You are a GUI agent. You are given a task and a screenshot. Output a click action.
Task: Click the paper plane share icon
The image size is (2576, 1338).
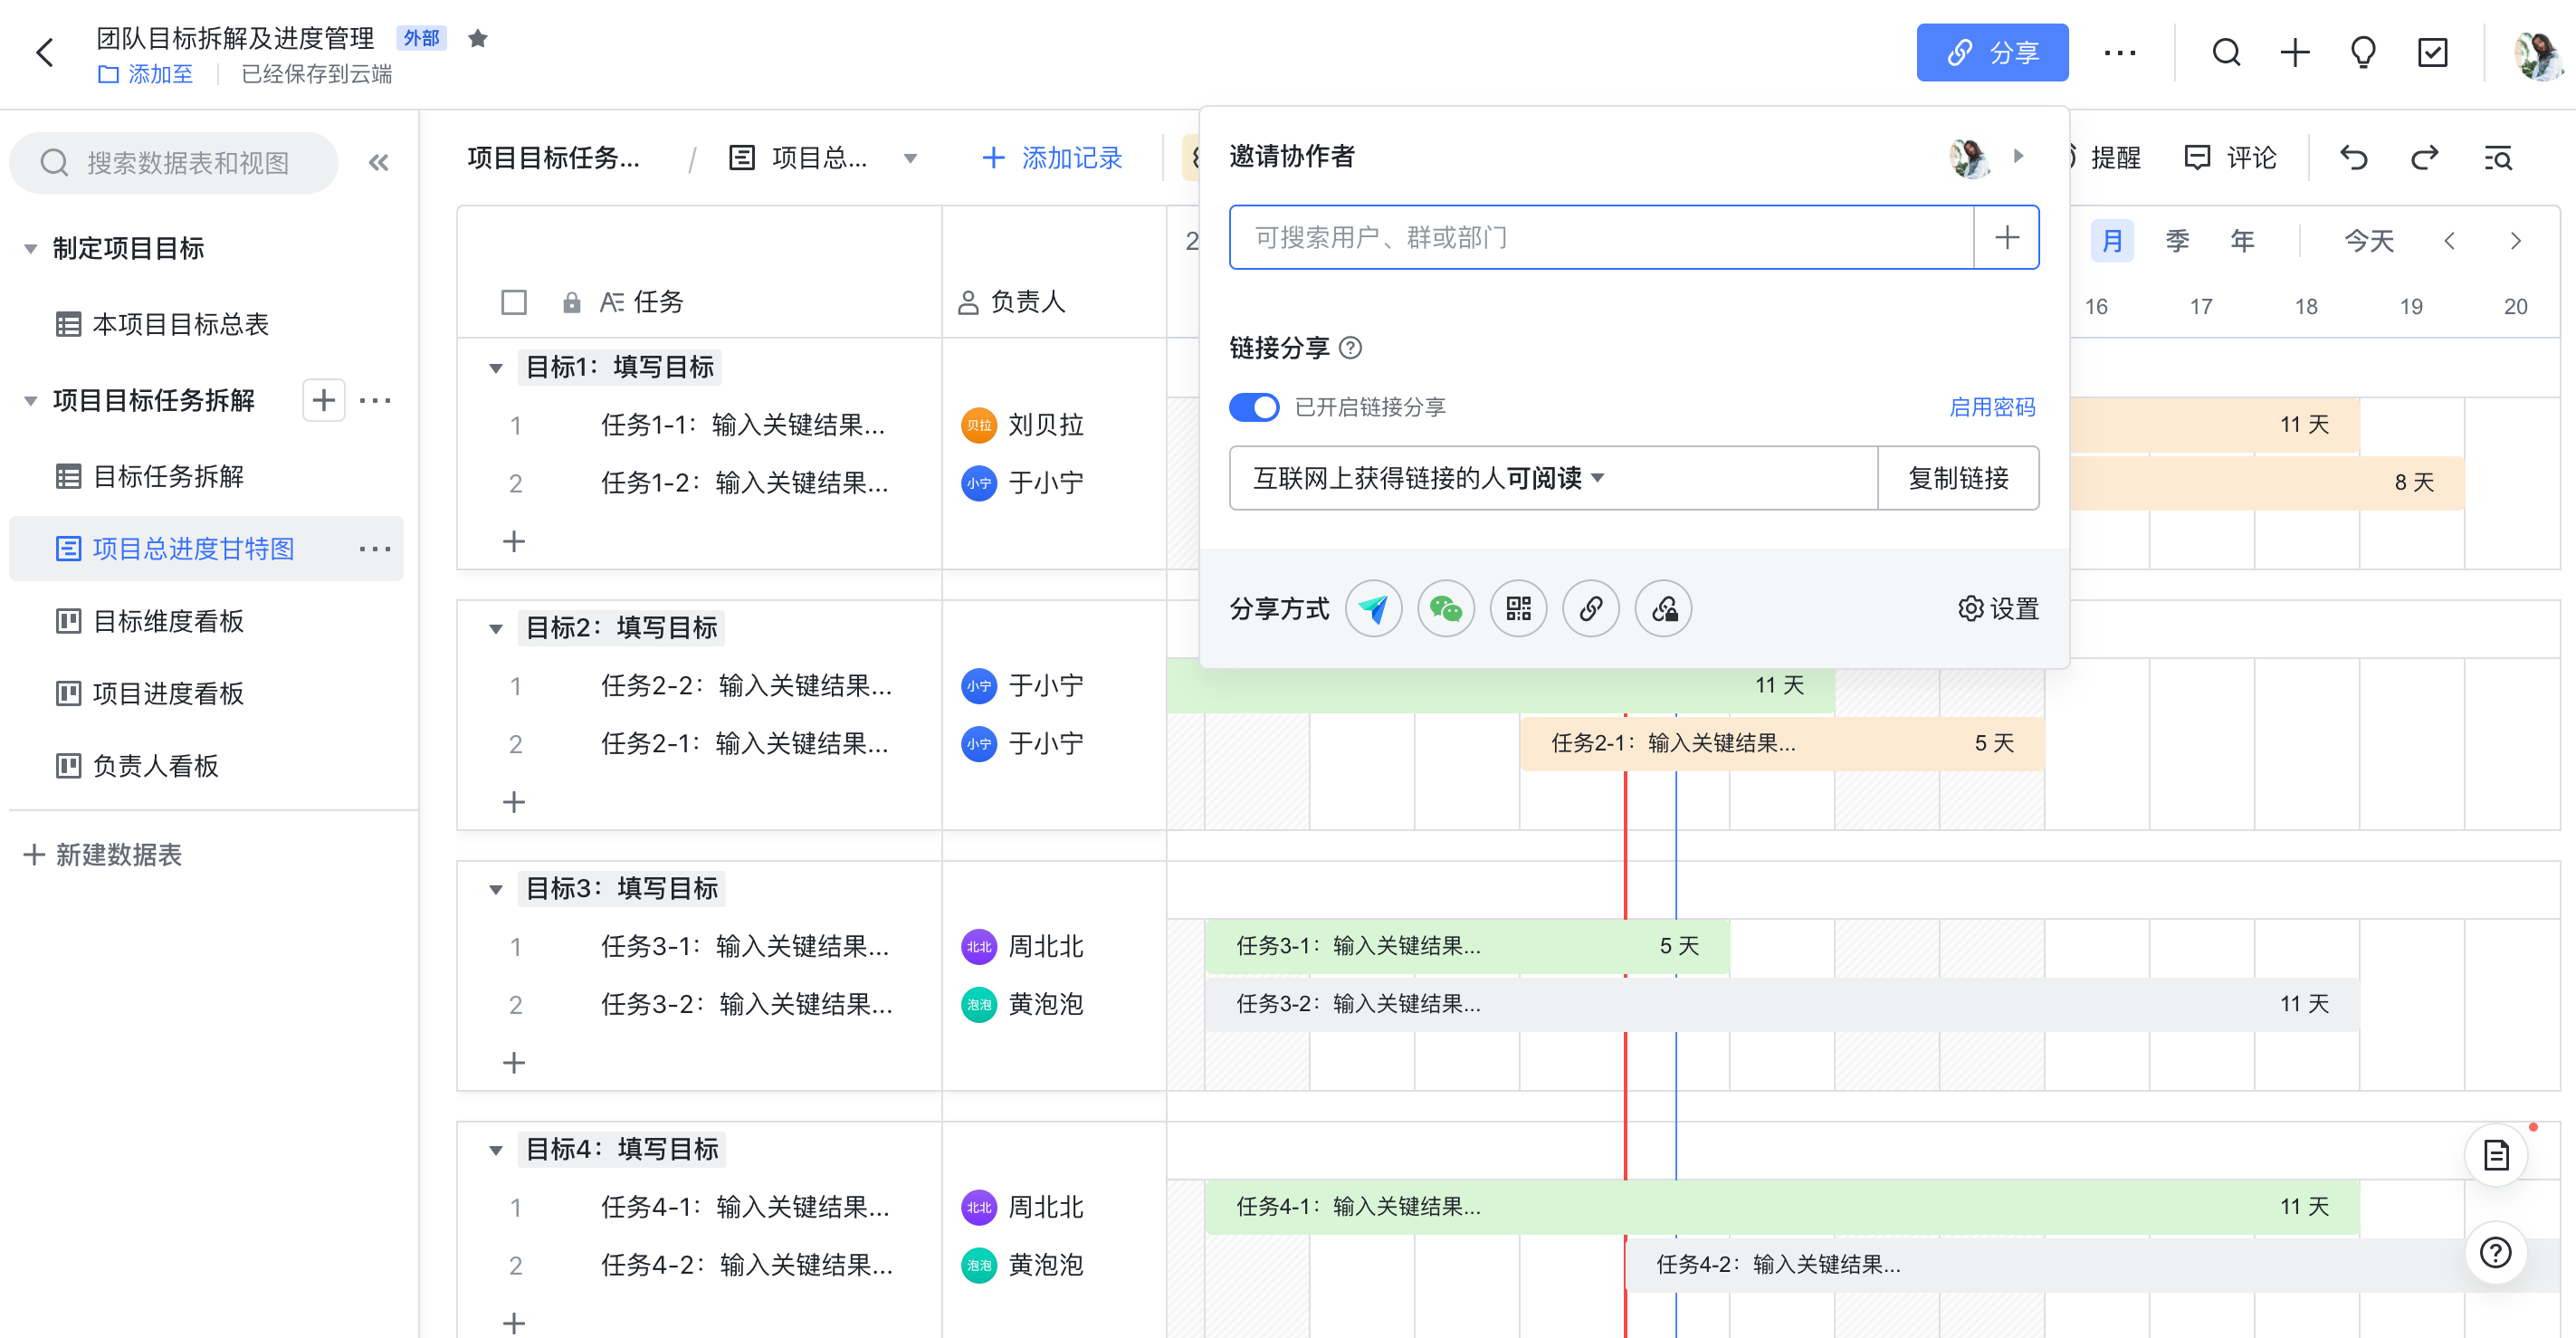1373,608
